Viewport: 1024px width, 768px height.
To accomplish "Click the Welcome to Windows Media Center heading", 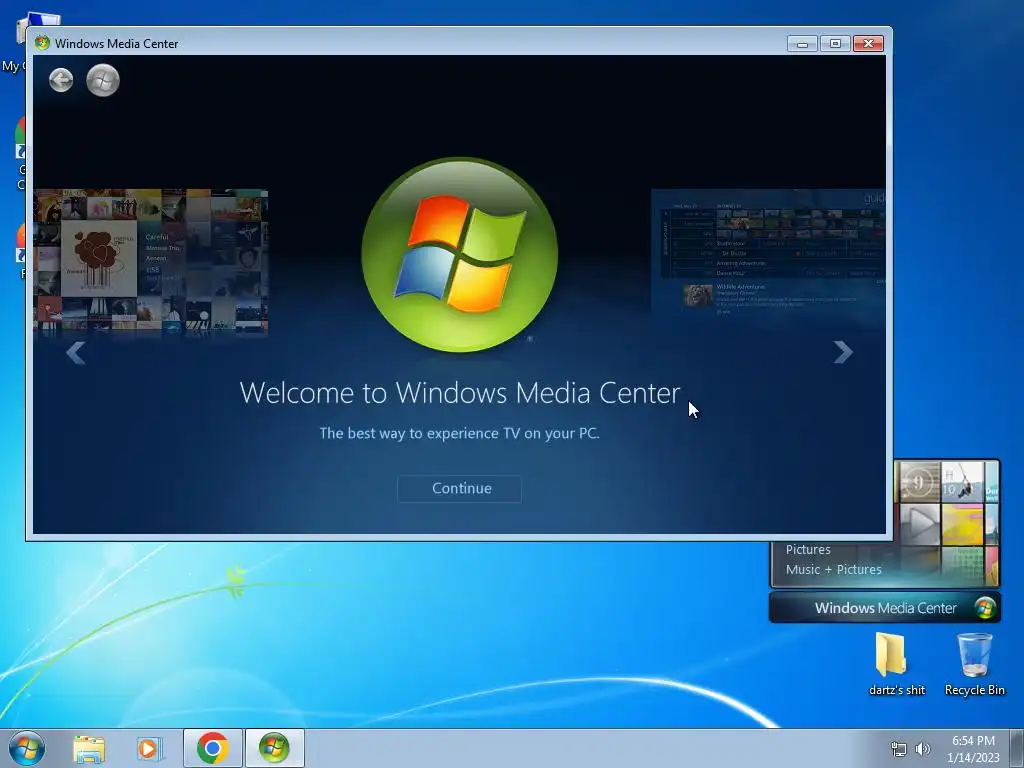I will click(x=460, y=392).
